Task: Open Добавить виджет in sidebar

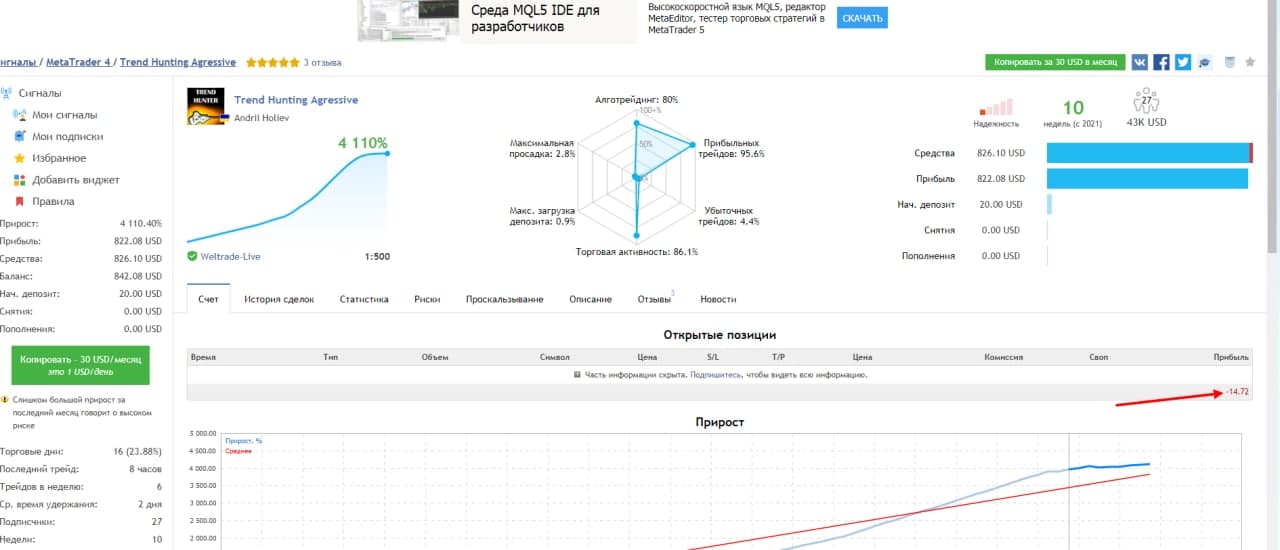Action: [75, 180]
